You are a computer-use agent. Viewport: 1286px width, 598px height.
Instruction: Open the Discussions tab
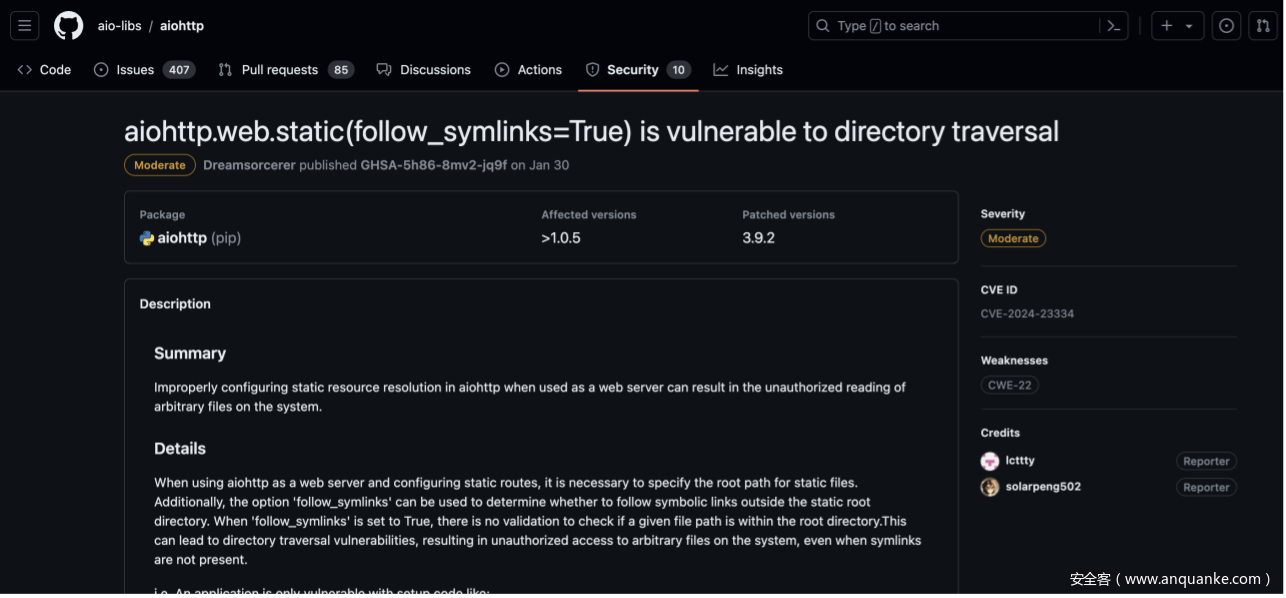pyautogui.click(x=423, y=70)
